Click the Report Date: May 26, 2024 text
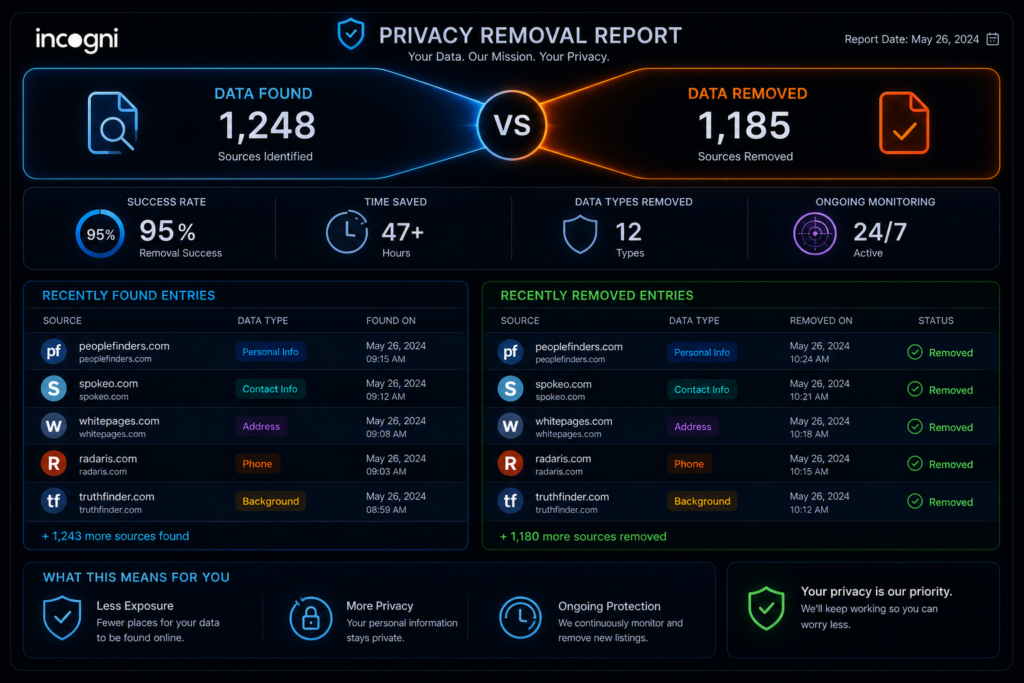 coord(911,39)
